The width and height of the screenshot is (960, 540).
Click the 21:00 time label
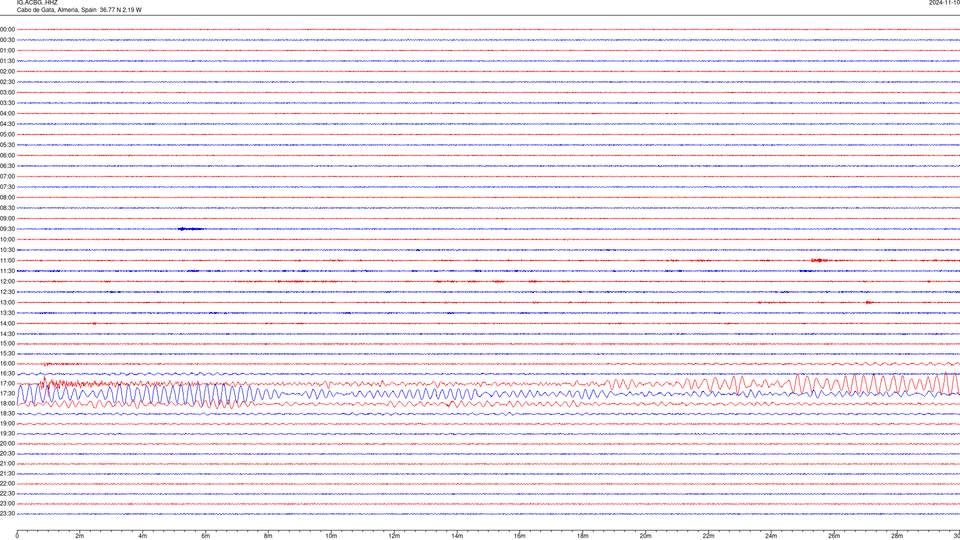coord(7,463)
